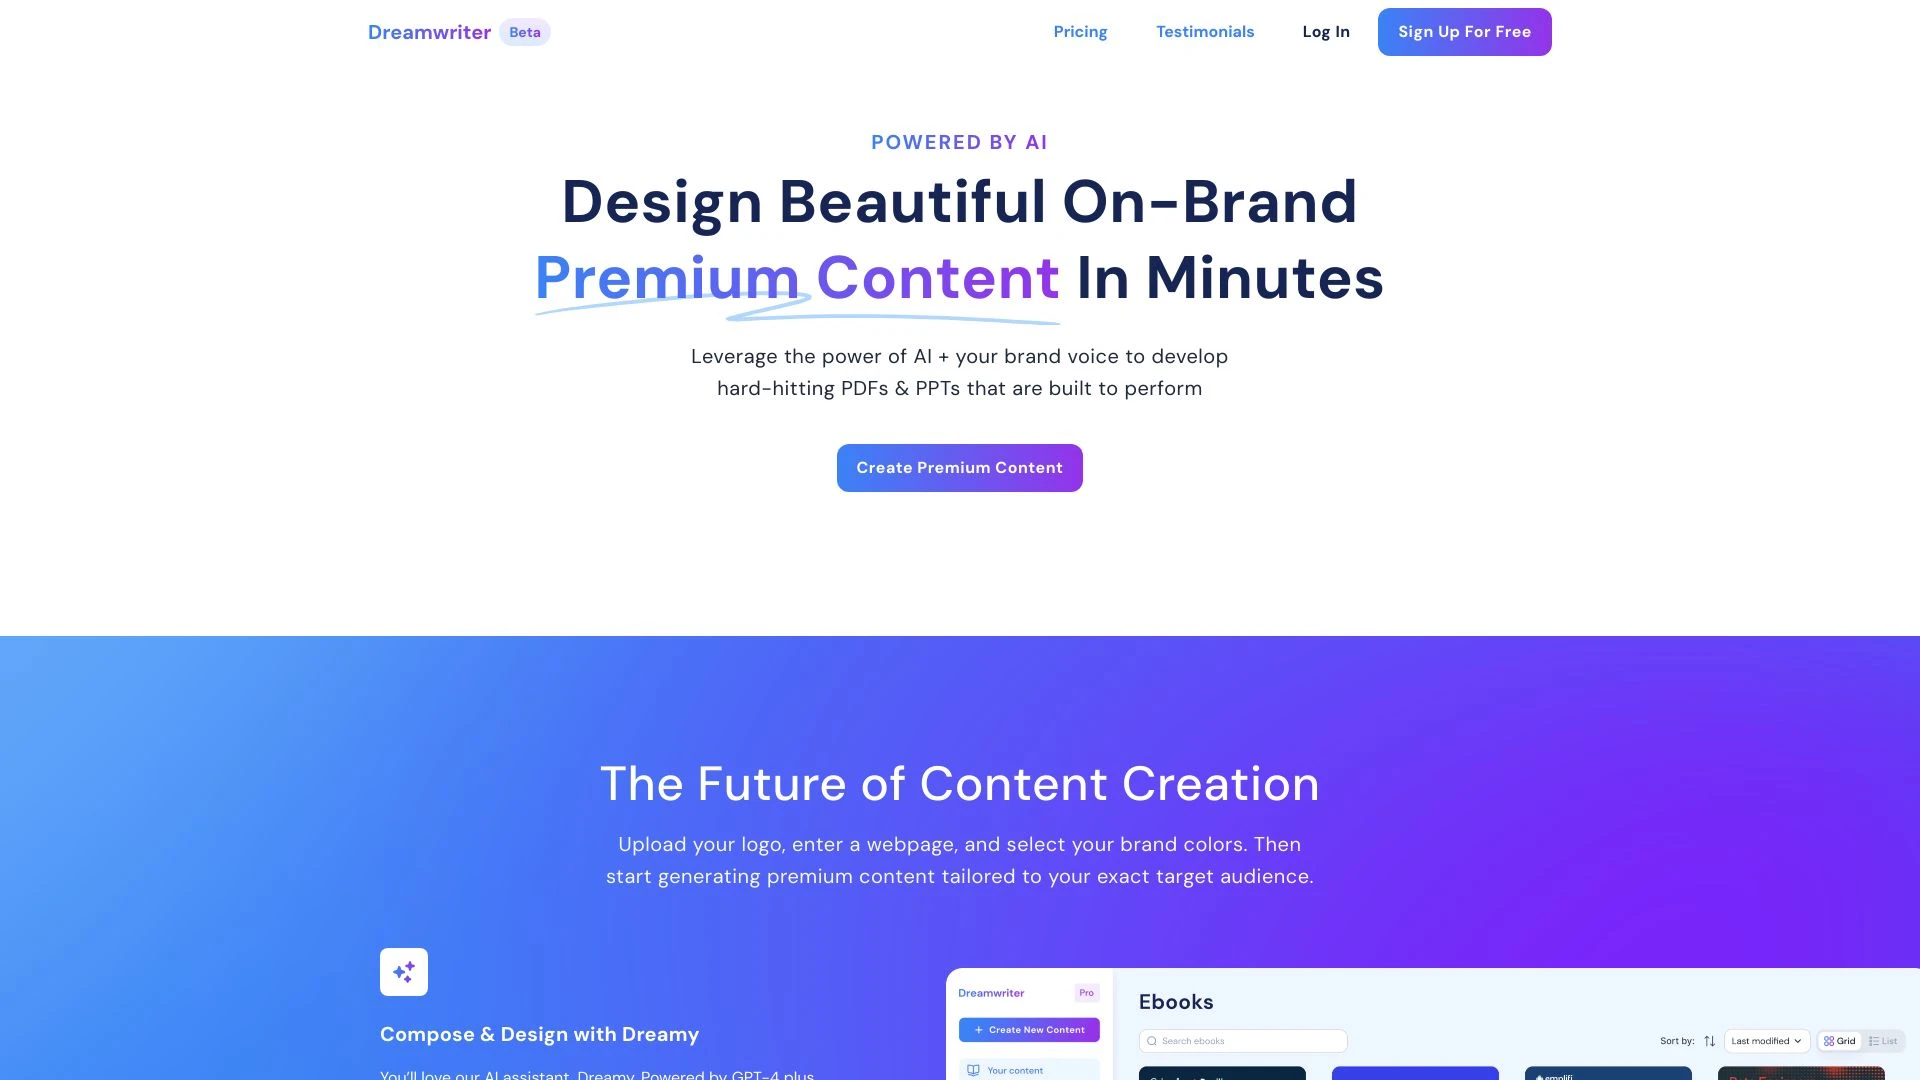Click the Log In link in navbar
The width and height of the screenshot is (1920, 1080).
1325,32
